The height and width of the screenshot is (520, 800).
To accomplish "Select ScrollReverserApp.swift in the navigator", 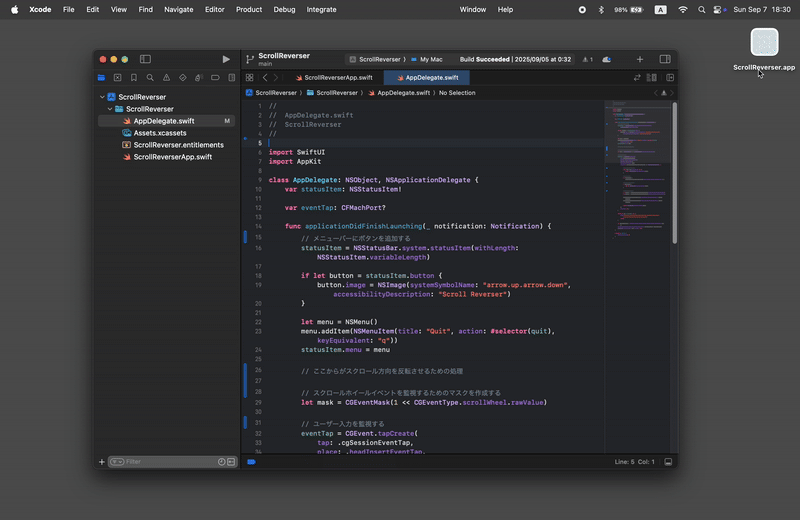I will coord(166,157).
